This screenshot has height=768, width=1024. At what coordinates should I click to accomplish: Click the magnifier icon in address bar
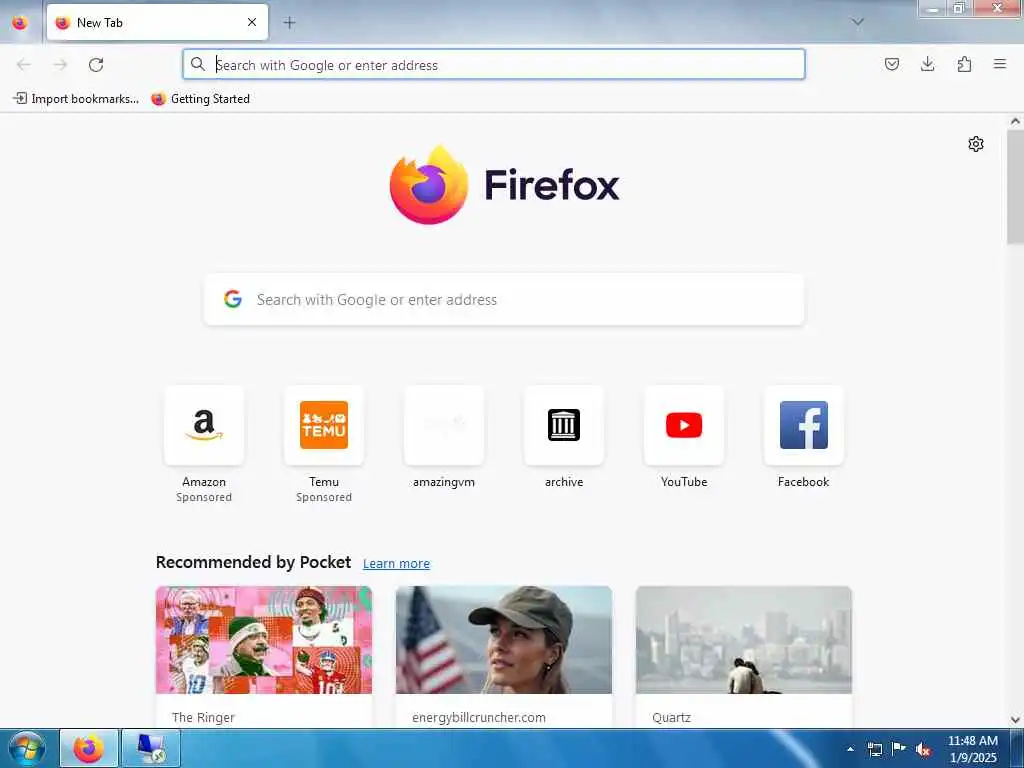(197, 64)
